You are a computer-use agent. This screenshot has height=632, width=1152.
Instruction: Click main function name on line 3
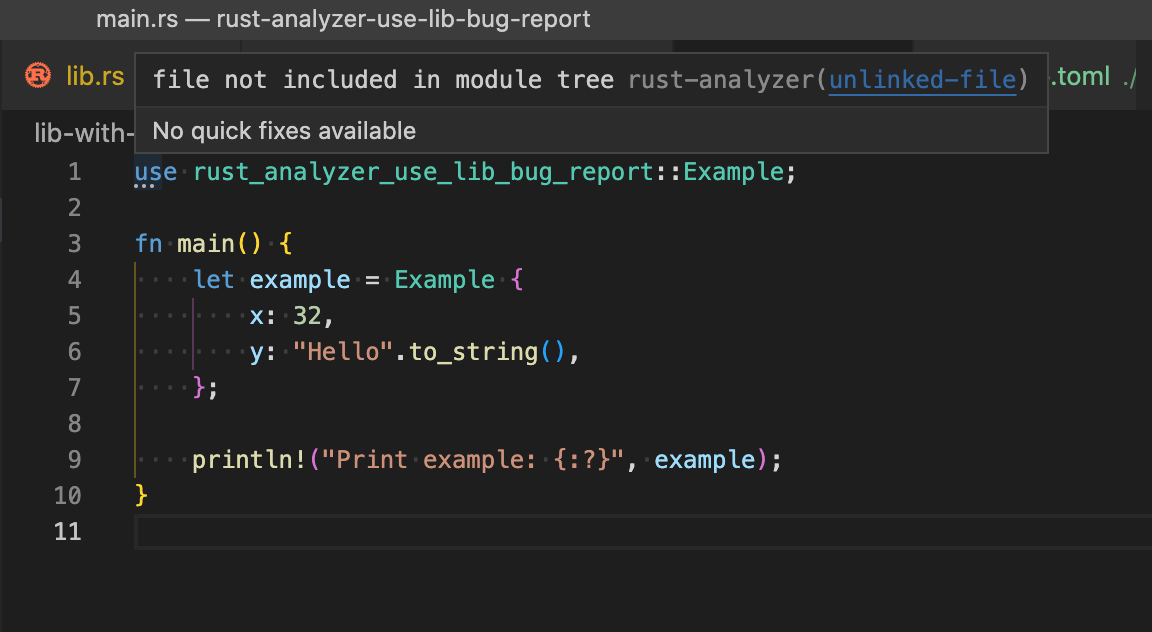coord(206,243)
